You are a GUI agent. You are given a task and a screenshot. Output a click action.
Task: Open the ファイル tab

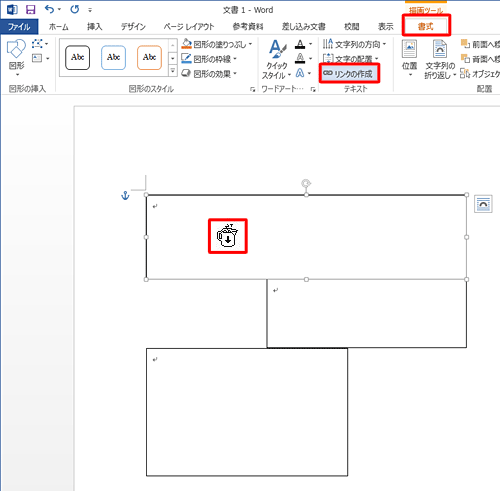19,27
